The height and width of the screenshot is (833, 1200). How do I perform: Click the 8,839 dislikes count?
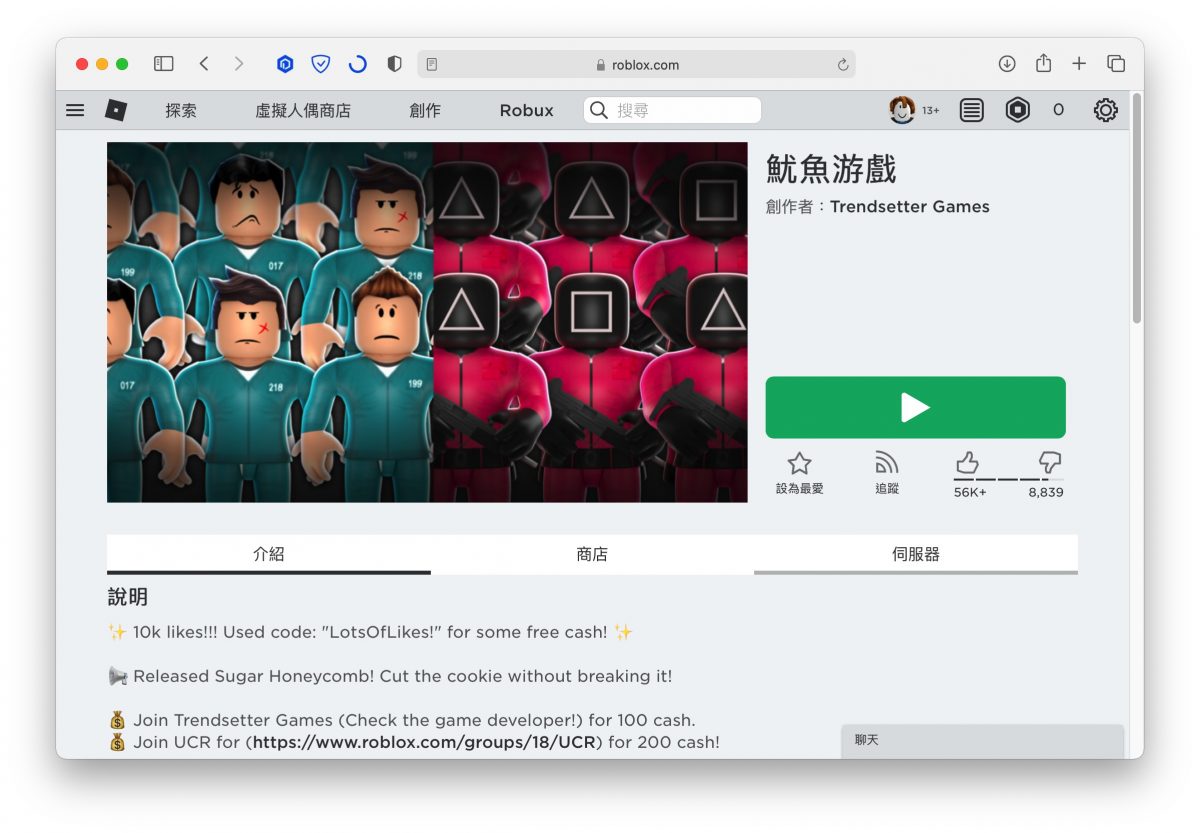1046,492
